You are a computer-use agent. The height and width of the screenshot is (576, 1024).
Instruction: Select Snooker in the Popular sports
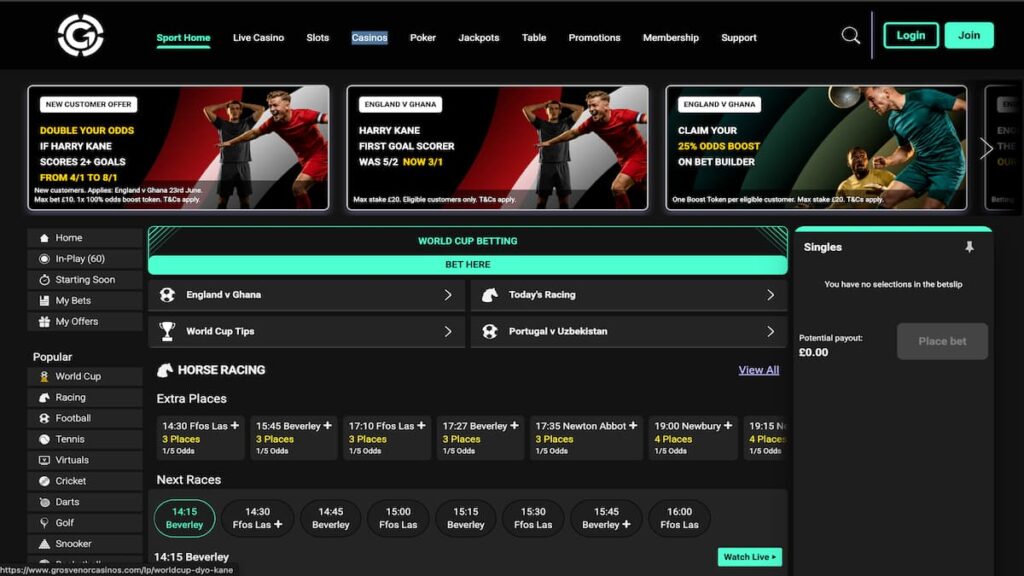coord(85,543)
